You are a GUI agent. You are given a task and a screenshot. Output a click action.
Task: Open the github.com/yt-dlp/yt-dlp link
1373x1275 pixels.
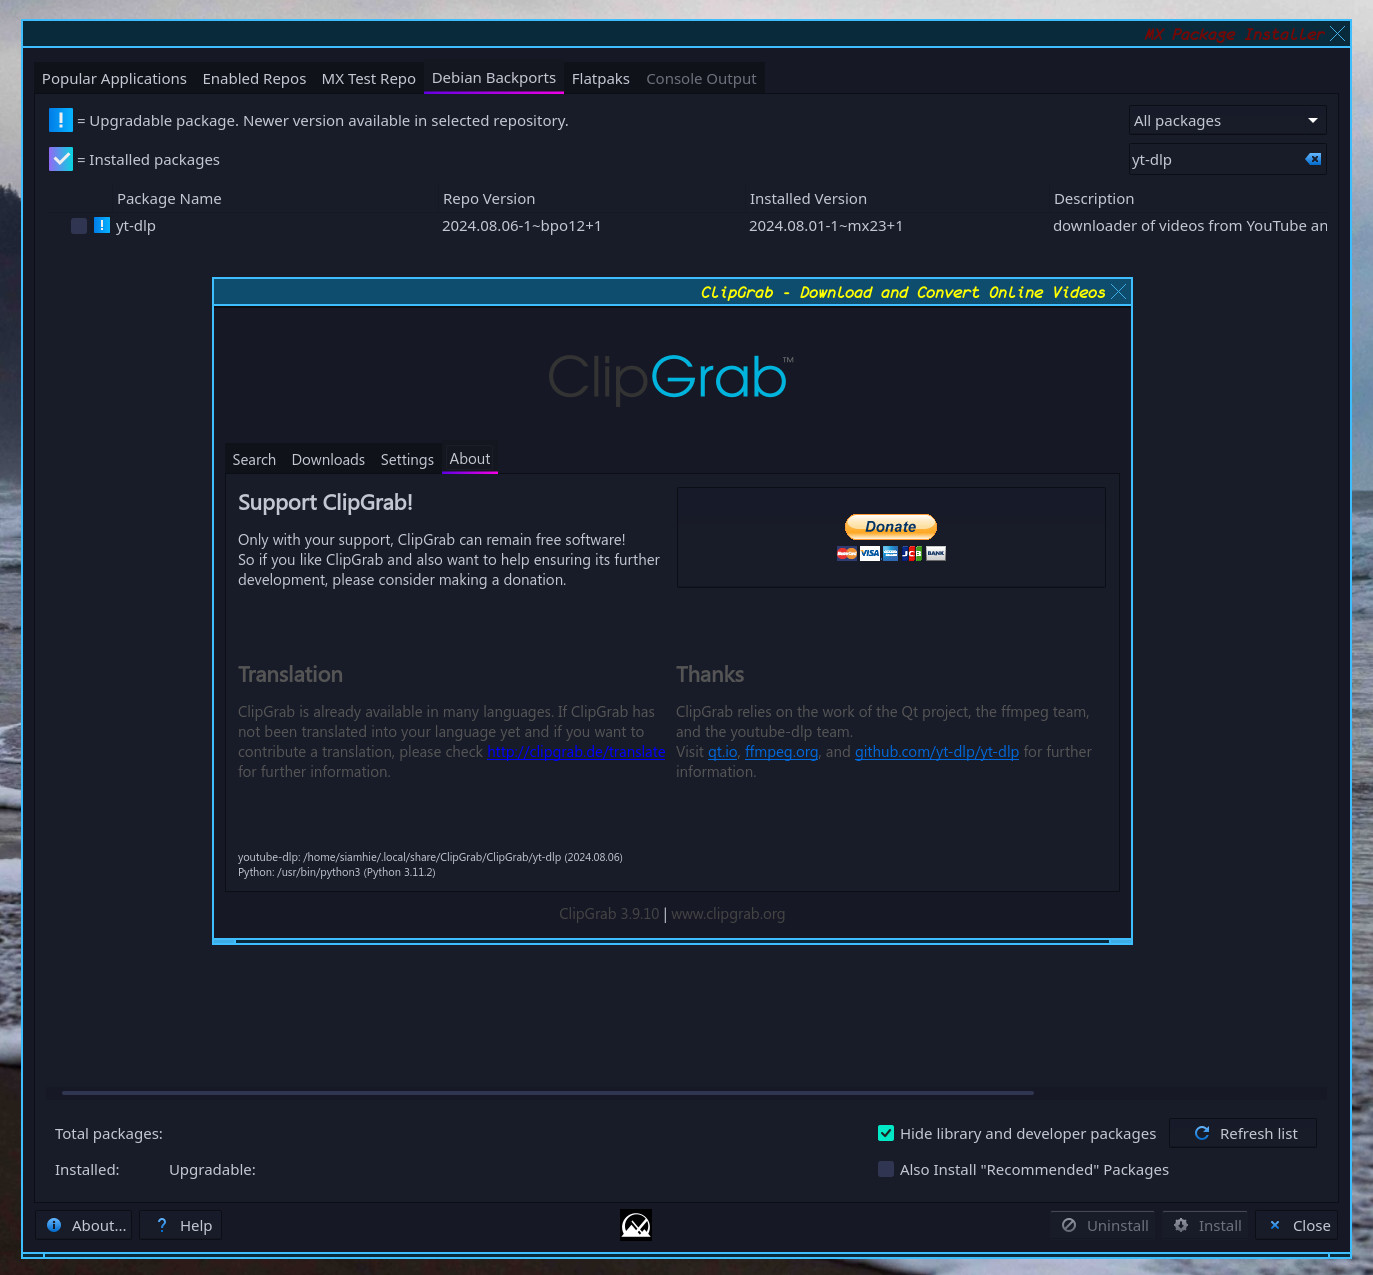(937, 752)
